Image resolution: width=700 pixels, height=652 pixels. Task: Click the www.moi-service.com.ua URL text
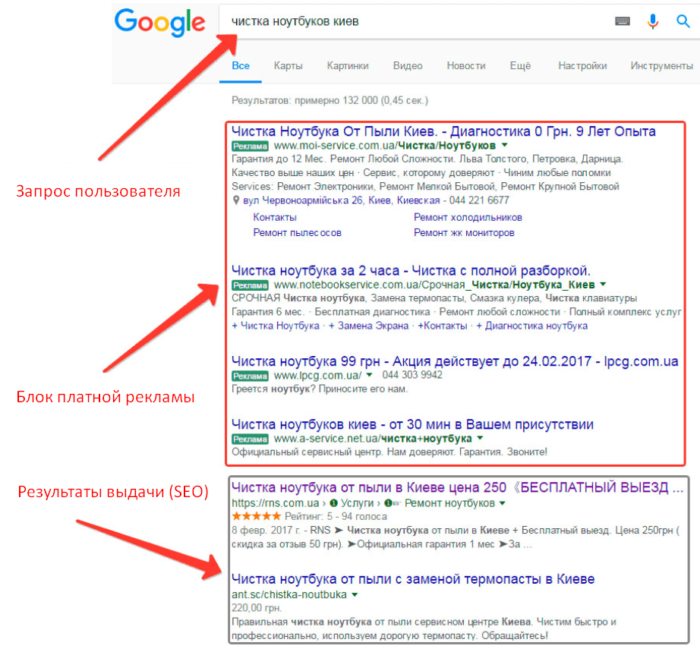point(384,146)
